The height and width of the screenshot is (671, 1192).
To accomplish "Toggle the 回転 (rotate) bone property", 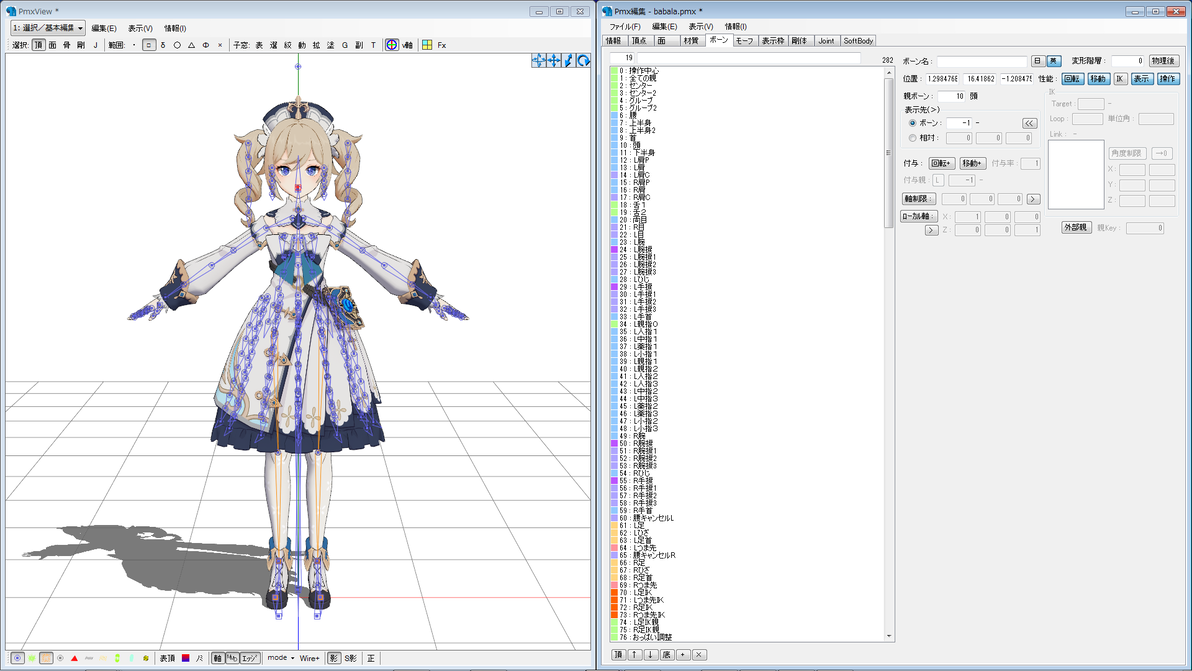I will [x=1073, y=79].
